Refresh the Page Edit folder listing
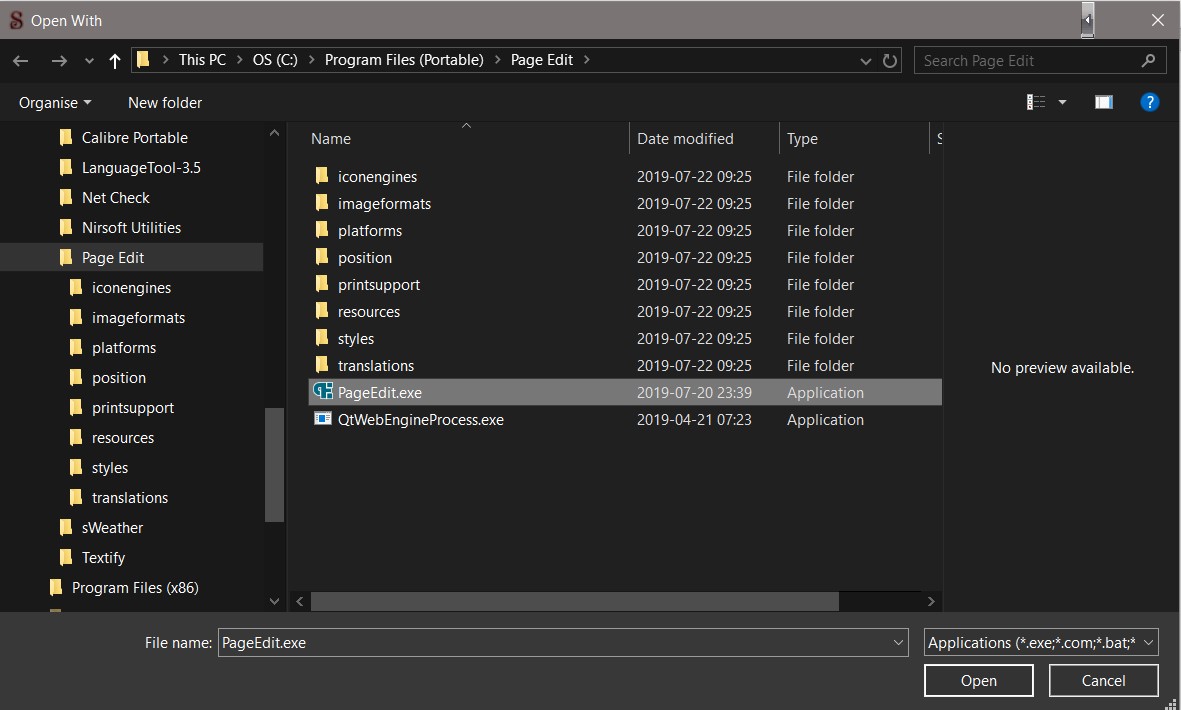The height and width of the screenshot is (710, 1181). pyautogui.click(x=890, y=61)
